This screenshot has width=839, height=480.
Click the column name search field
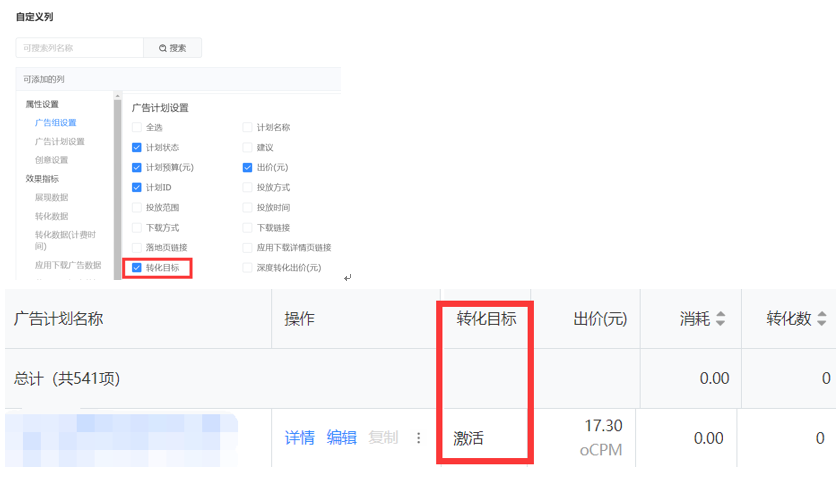80,48
